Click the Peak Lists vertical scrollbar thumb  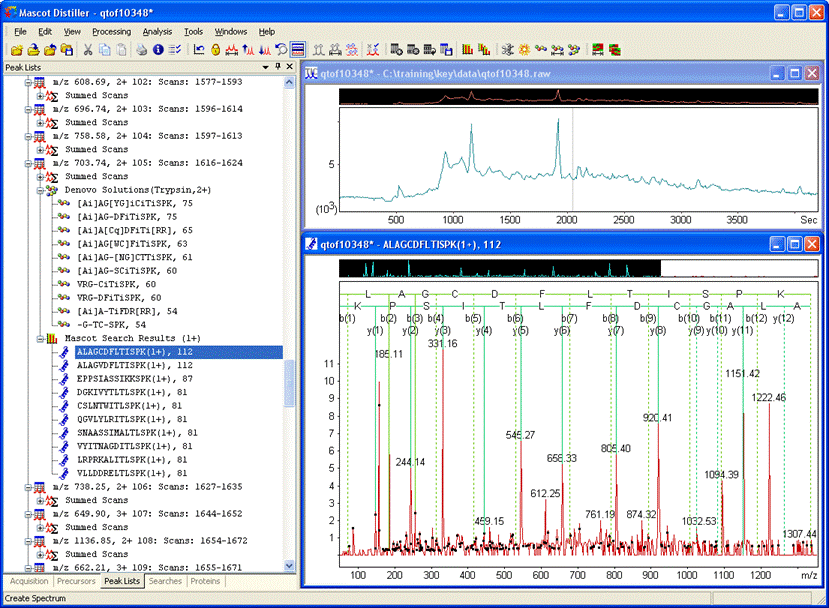click(289, 383)
